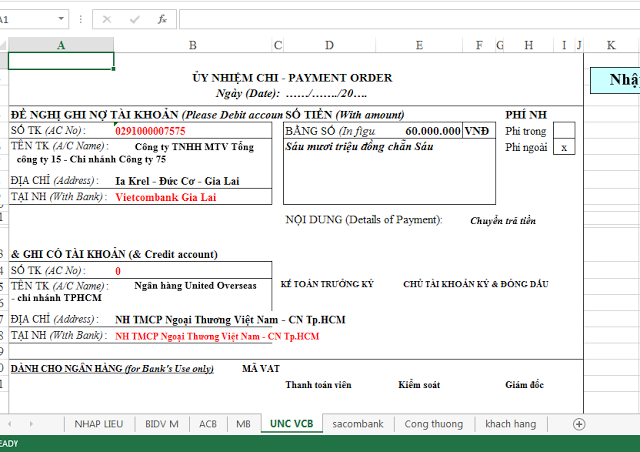The width and height of the screenshot is (640, 452).
Task: Click the formula bar input field
Action: click(x=400, y=19)
